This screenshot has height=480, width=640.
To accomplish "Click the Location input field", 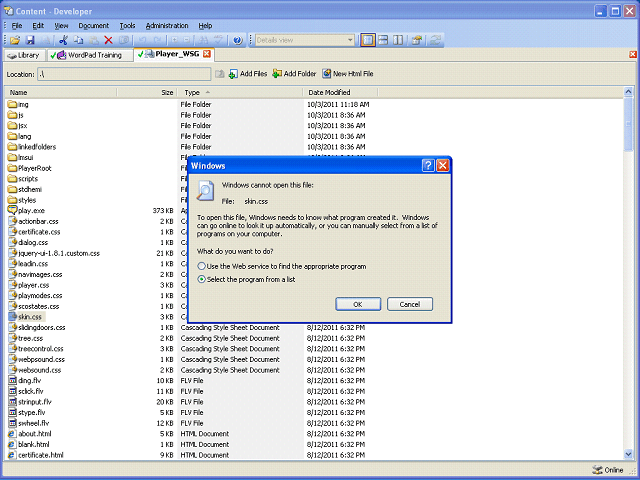I will (124, 74).
